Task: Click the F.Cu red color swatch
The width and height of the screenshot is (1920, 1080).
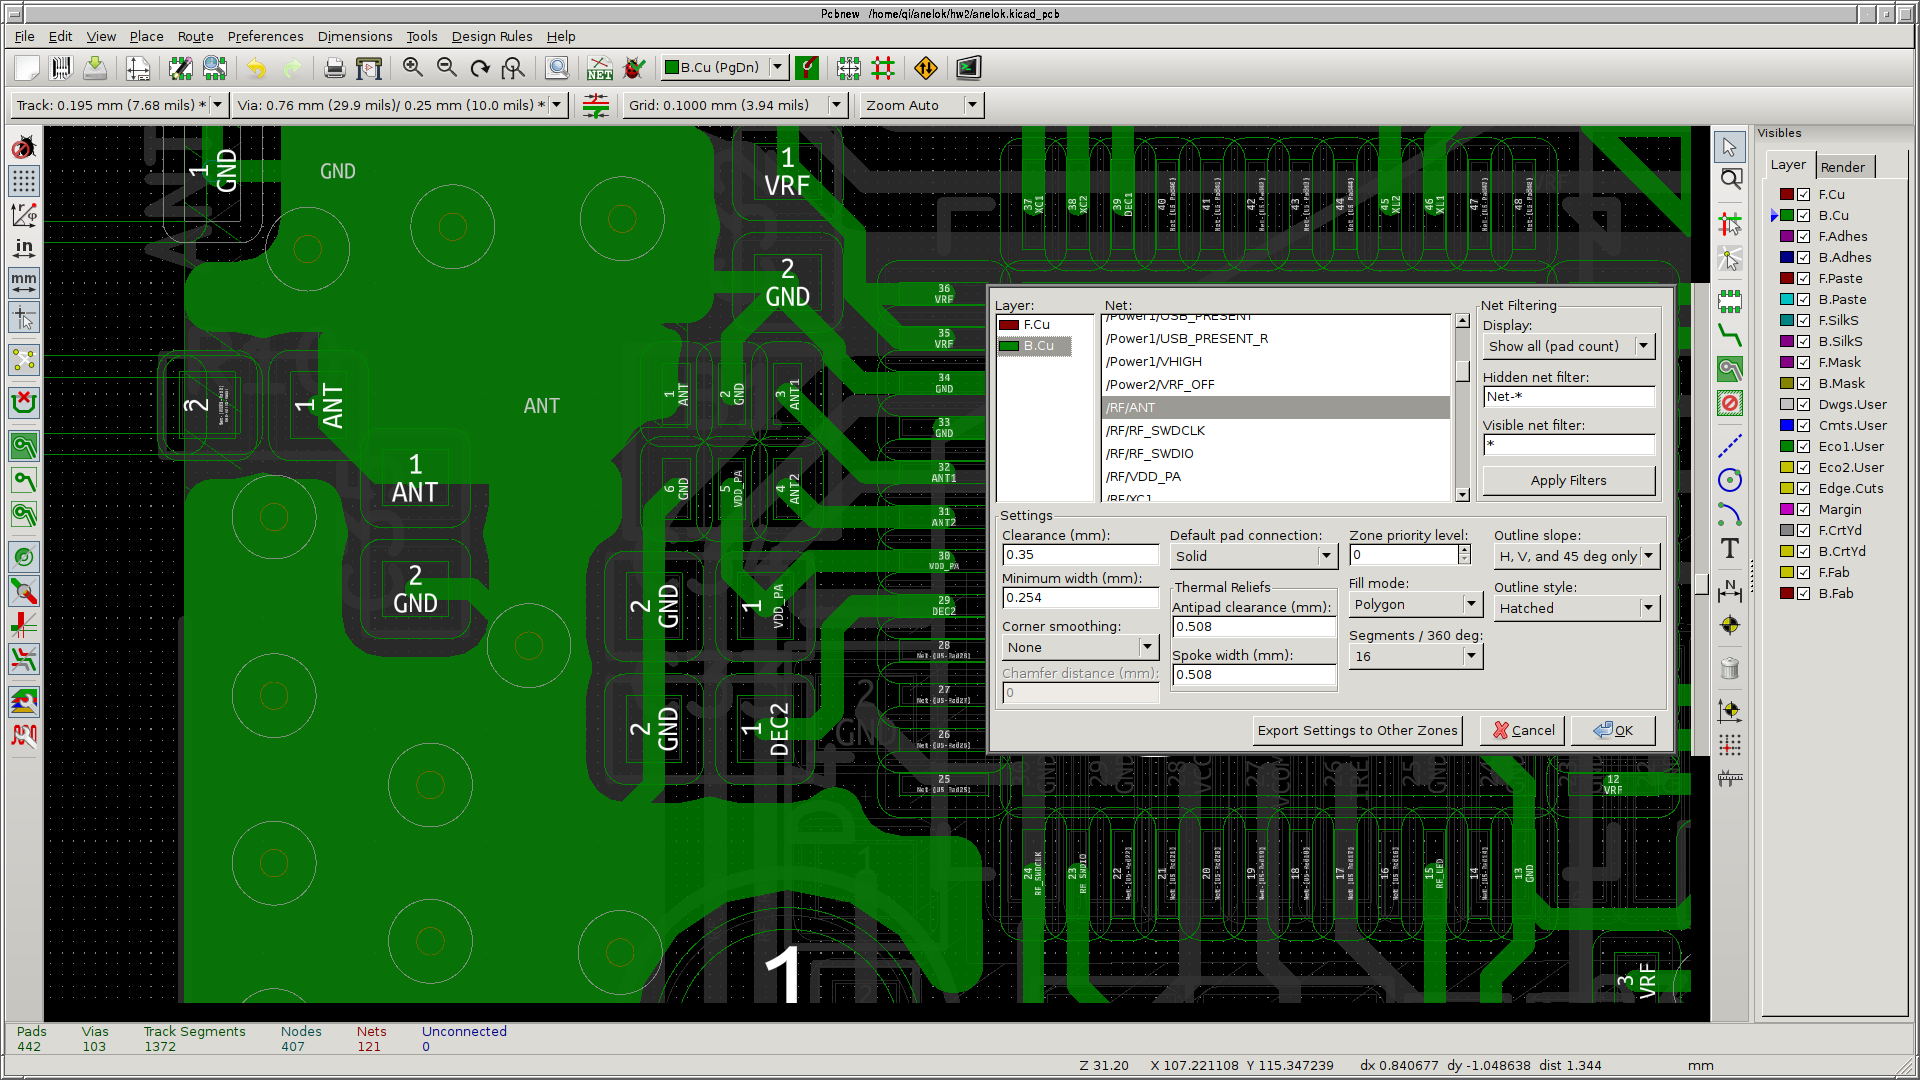Action: point(1786,195)
